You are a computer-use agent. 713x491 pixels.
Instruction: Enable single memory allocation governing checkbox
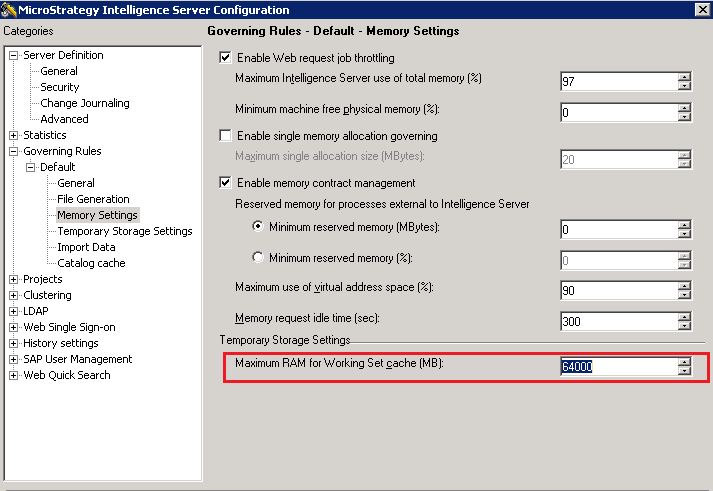click(225, 136)
